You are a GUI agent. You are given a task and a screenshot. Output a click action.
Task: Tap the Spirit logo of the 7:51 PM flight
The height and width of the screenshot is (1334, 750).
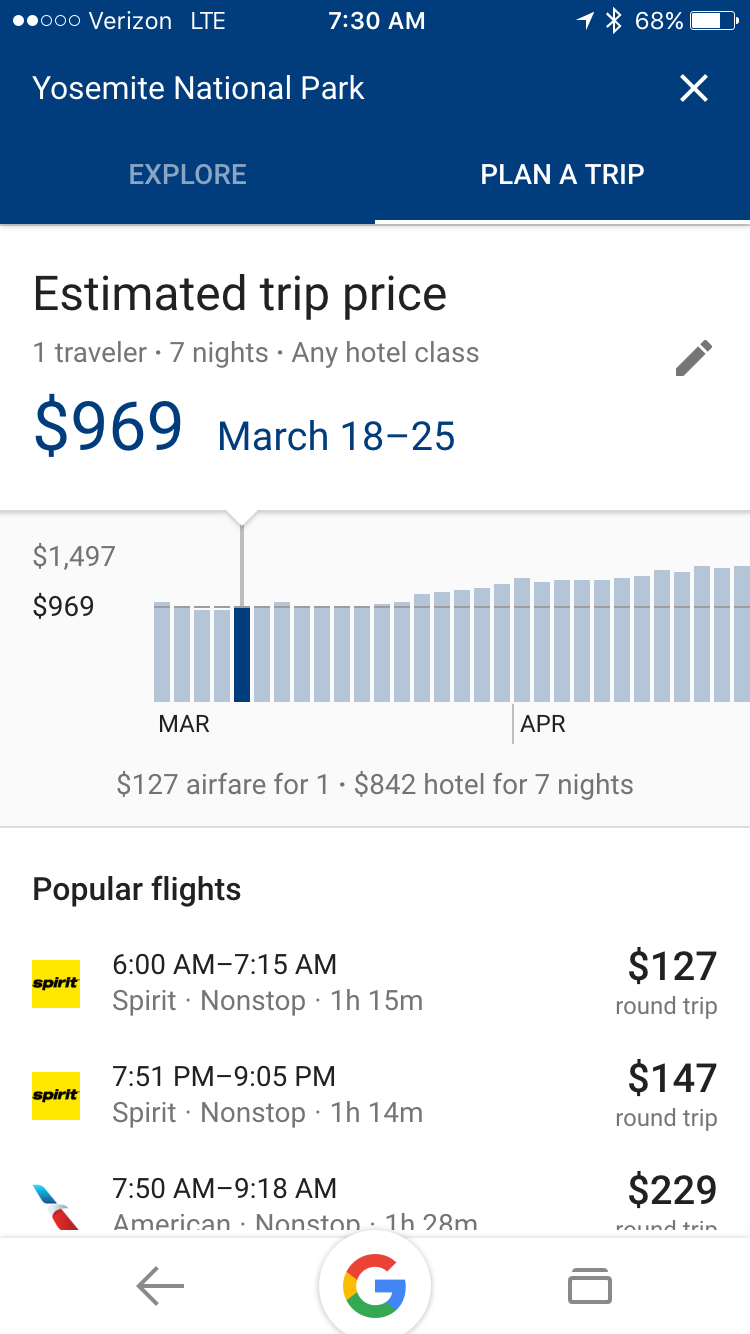(x=56, y=1095)
